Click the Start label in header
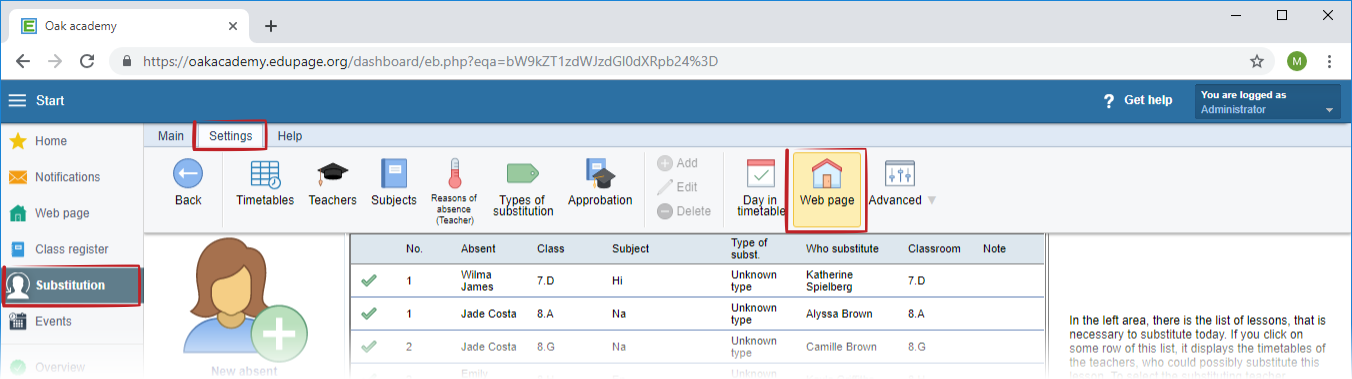 [50, 101]
